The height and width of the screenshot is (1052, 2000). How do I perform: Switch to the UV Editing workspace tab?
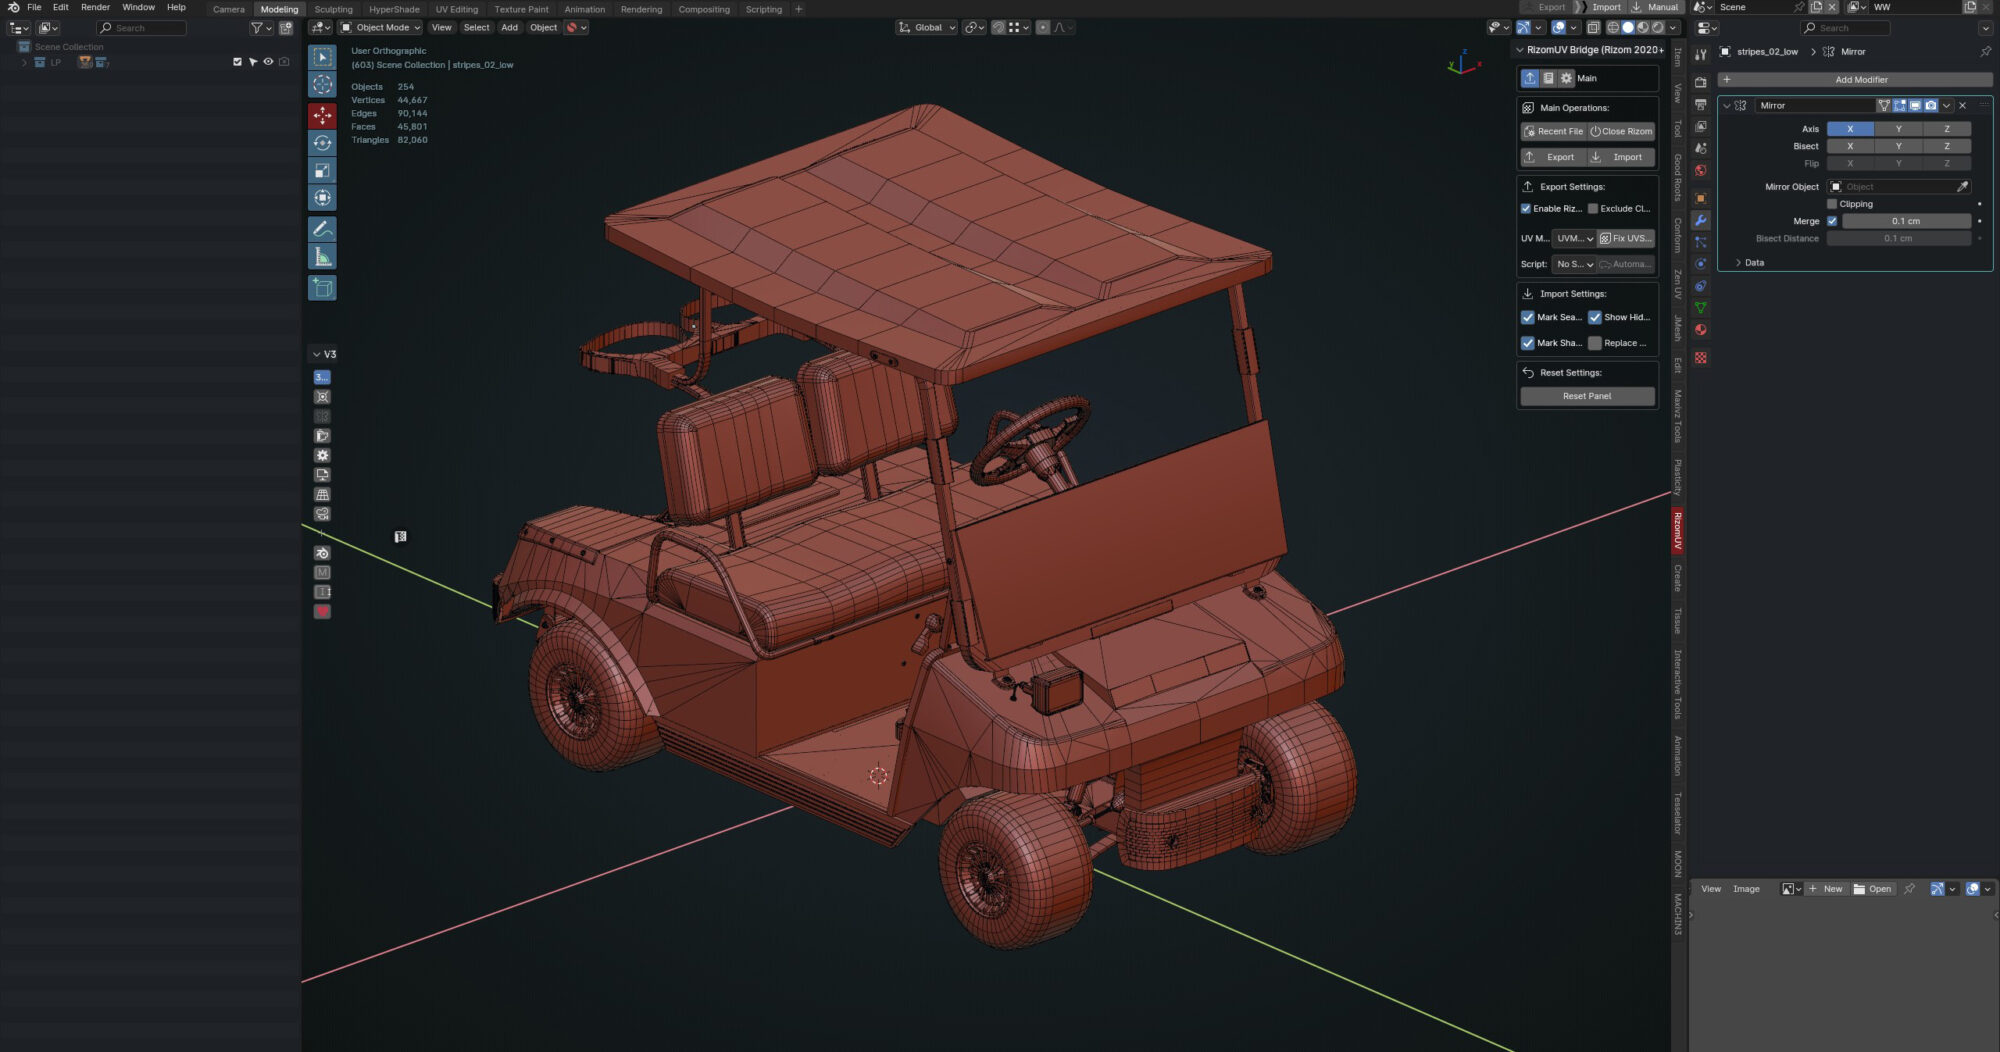click(x=456, y=9)
